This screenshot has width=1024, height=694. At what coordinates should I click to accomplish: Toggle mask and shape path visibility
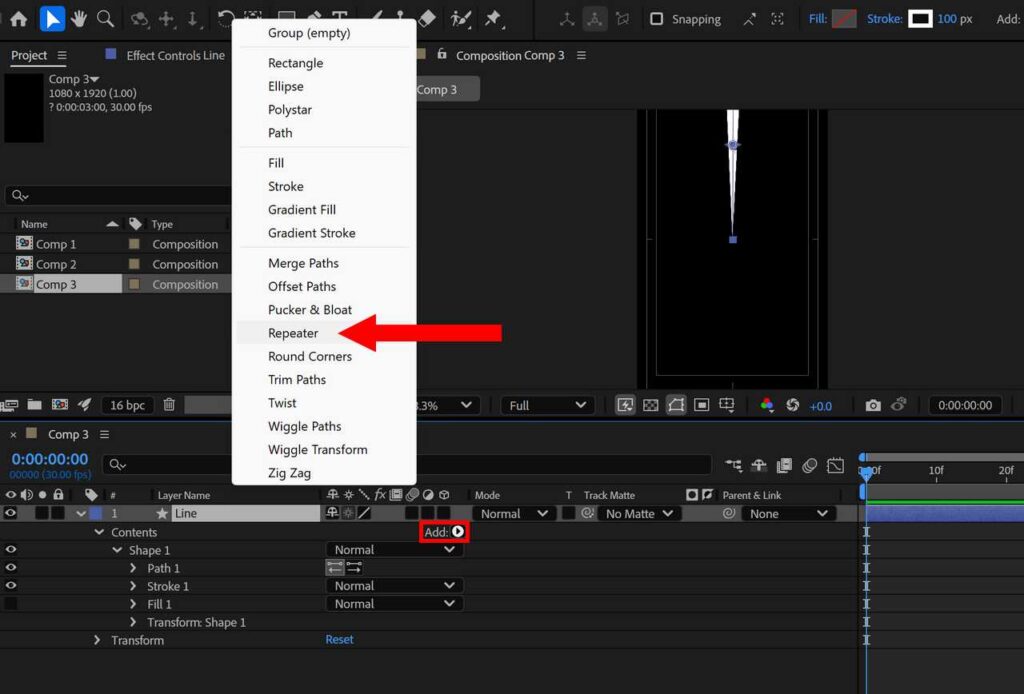coord(676,405)
